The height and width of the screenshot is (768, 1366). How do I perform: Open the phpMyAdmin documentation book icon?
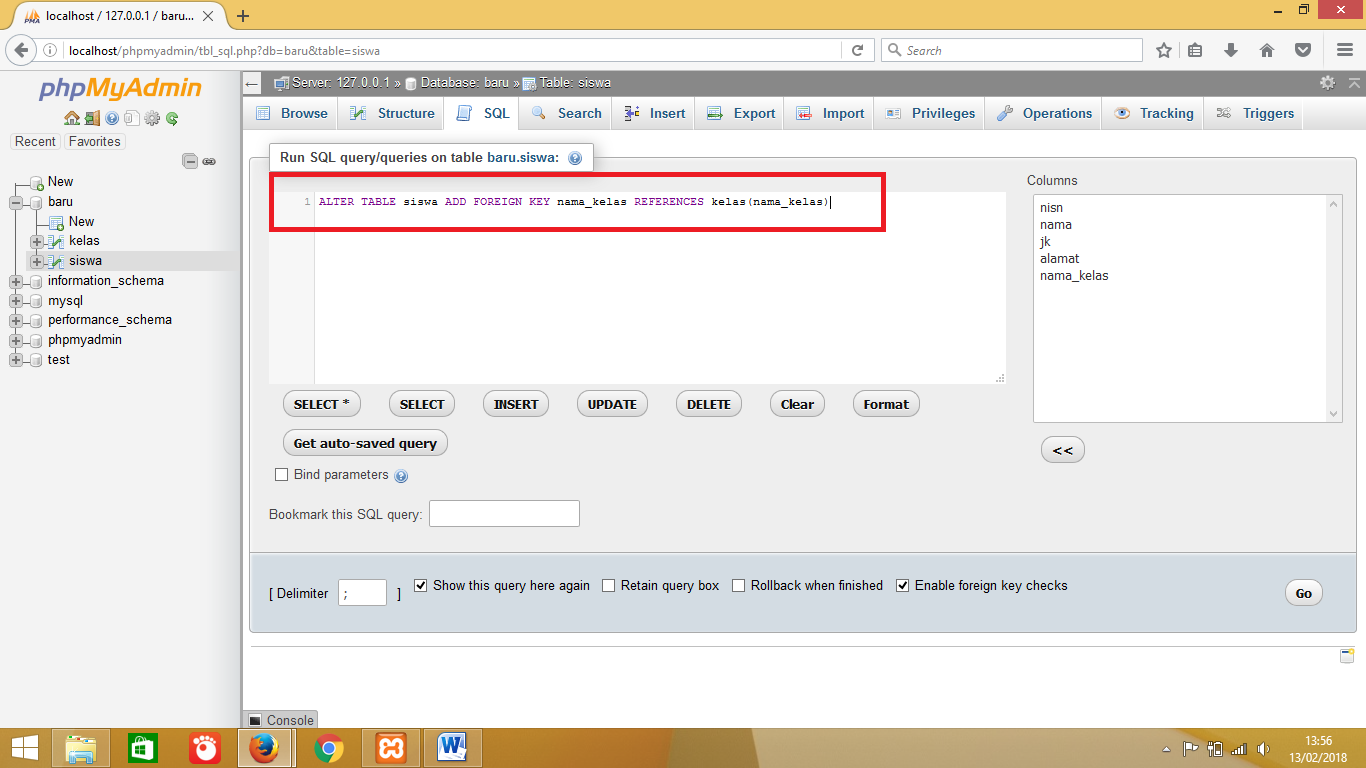(131, 118)
